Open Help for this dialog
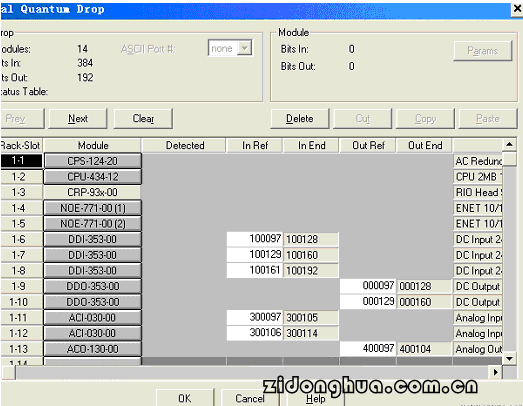Viewport: 523px width, 406px height. [315, 399]
